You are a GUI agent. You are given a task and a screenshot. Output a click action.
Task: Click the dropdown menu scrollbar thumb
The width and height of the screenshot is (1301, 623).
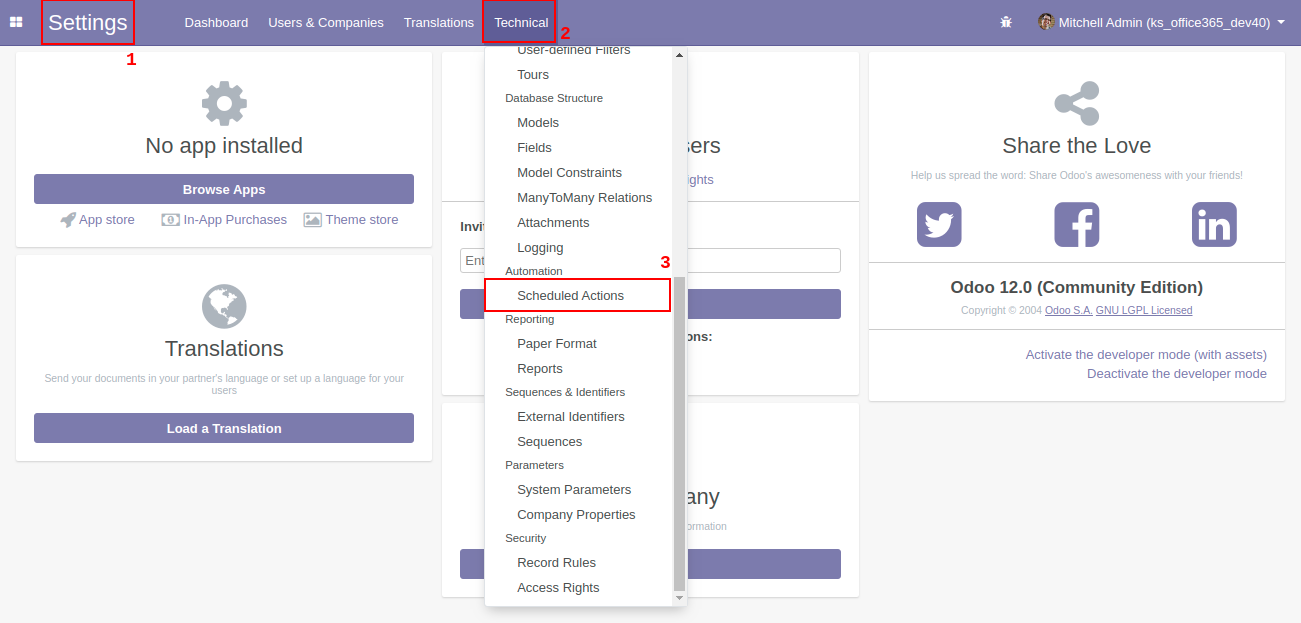(x=680, y=430)
